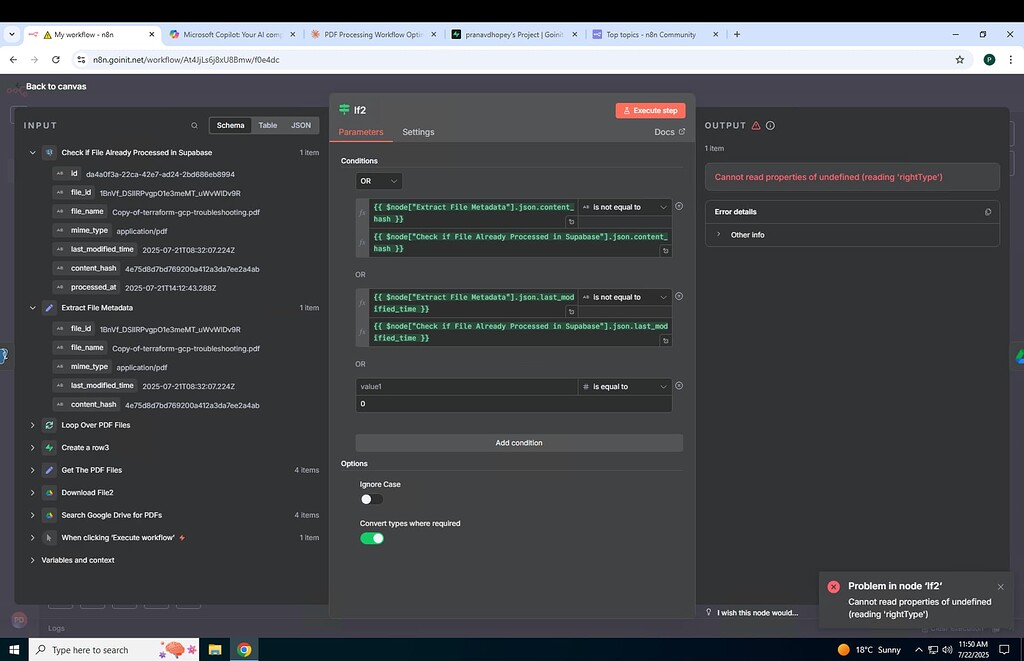The width and height of the screenshot is (1024, 661).
Task: Click the search icon in INPUT panel
Action: pos(194,126)
